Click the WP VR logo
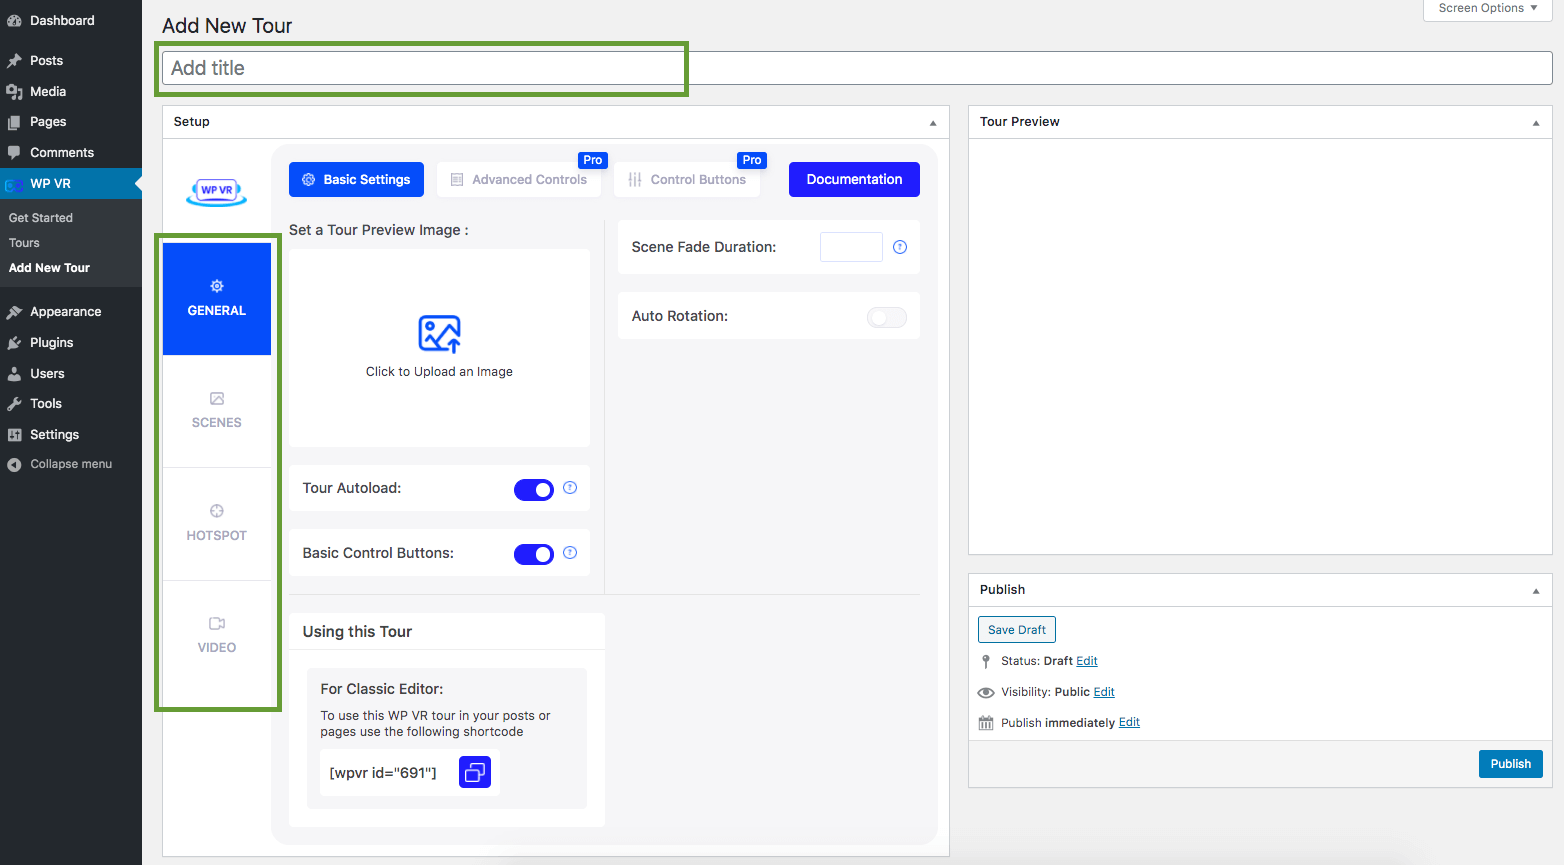The width and height of the screenshot is (1564, 865). click(217, 190)
